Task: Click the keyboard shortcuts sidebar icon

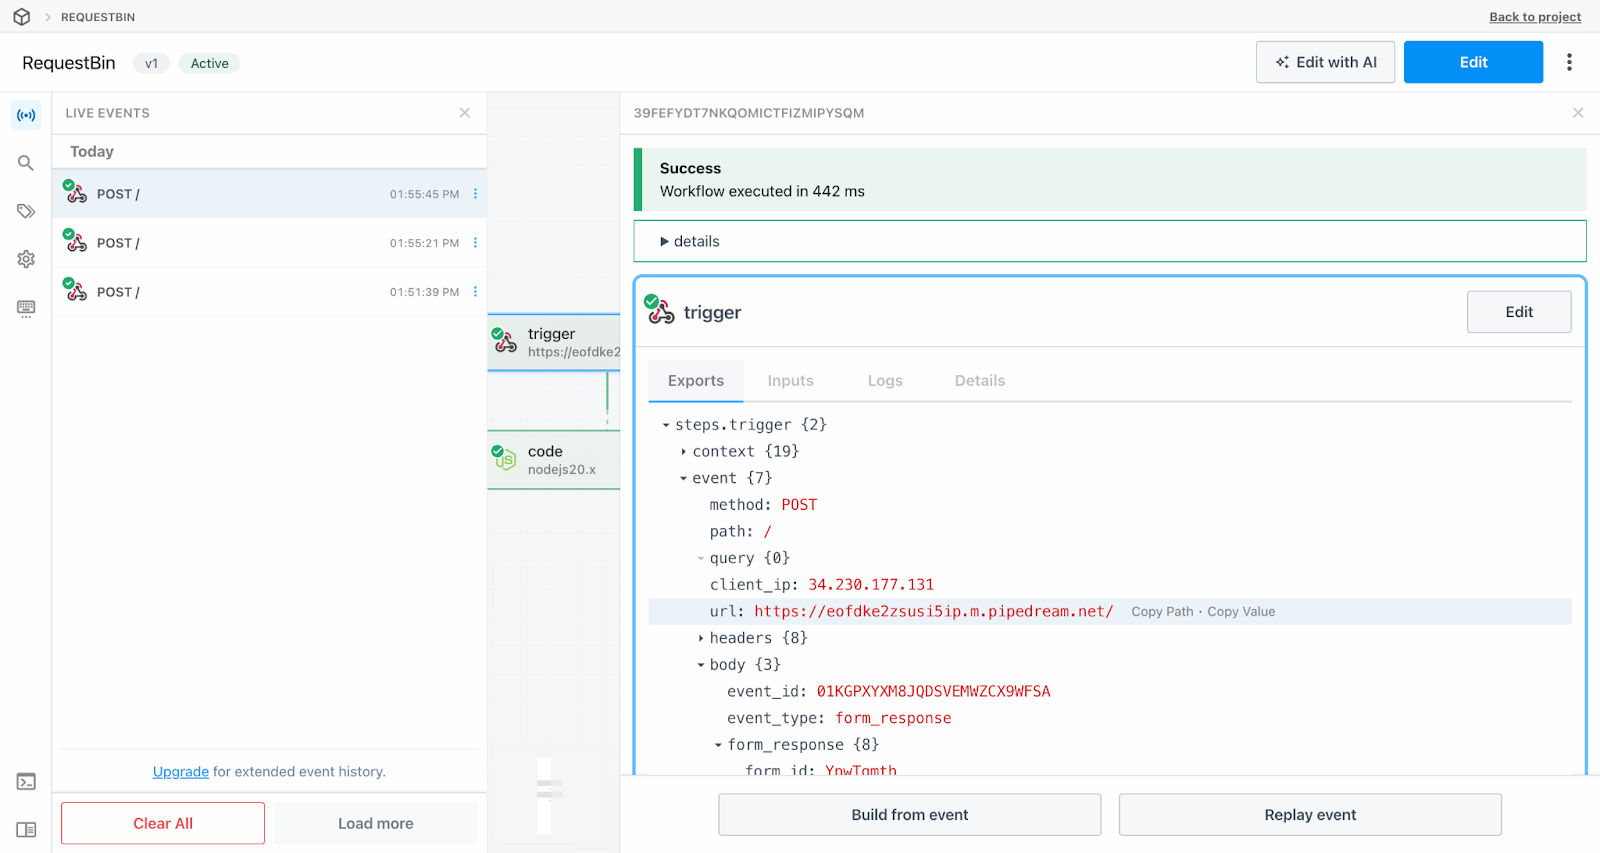Action: [26, 308]
